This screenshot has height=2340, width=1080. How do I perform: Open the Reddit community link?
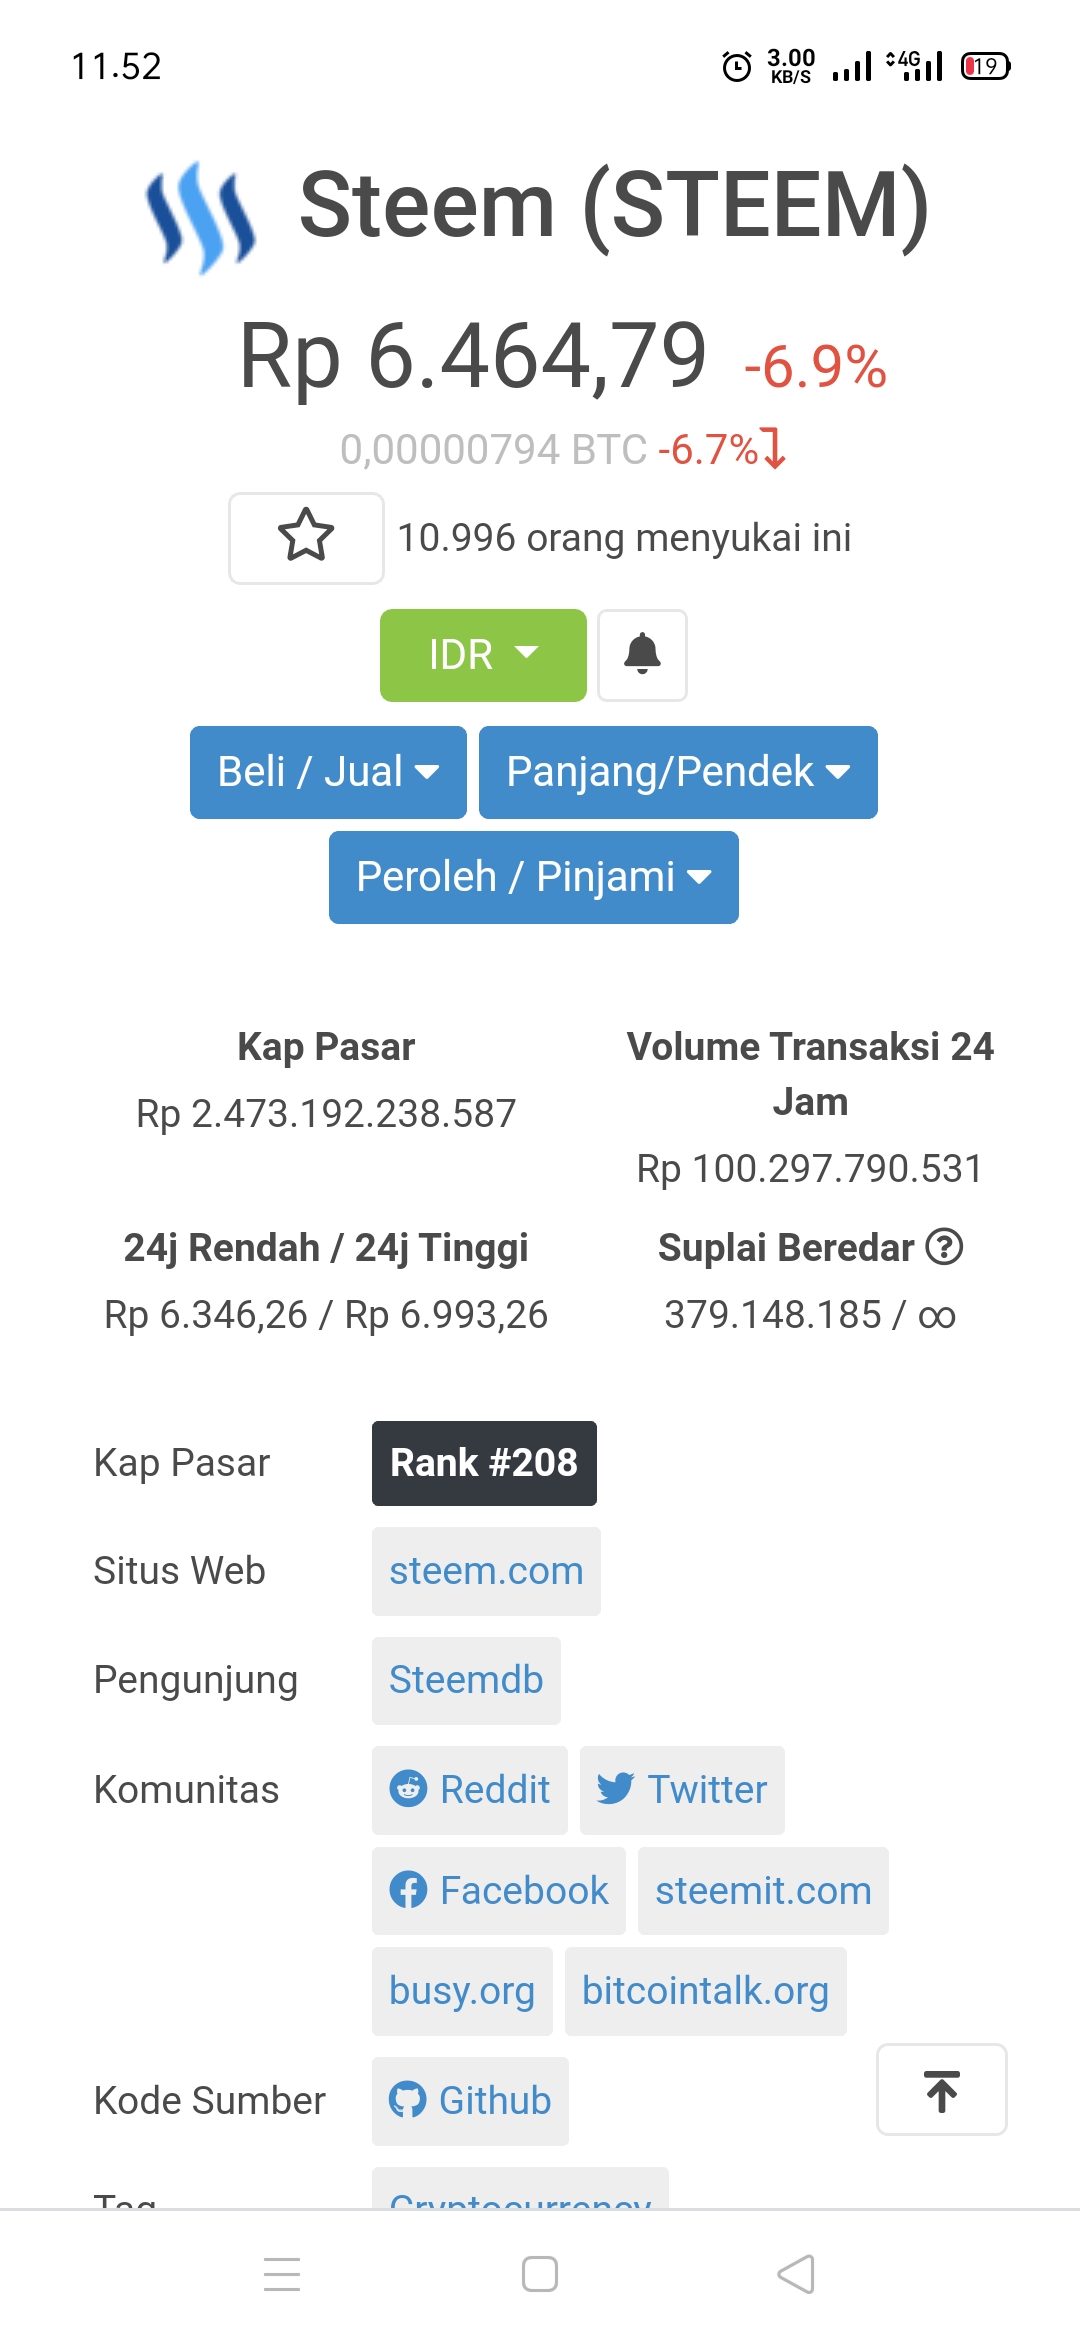pyautogui.click(x=470, y=1790)
